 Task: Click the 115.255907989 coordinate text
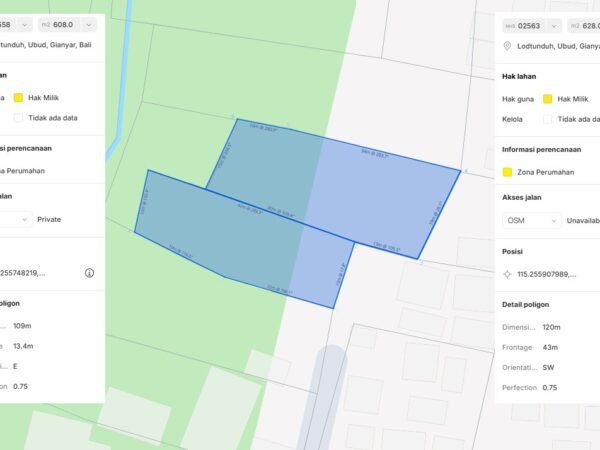tap(551, 273)
